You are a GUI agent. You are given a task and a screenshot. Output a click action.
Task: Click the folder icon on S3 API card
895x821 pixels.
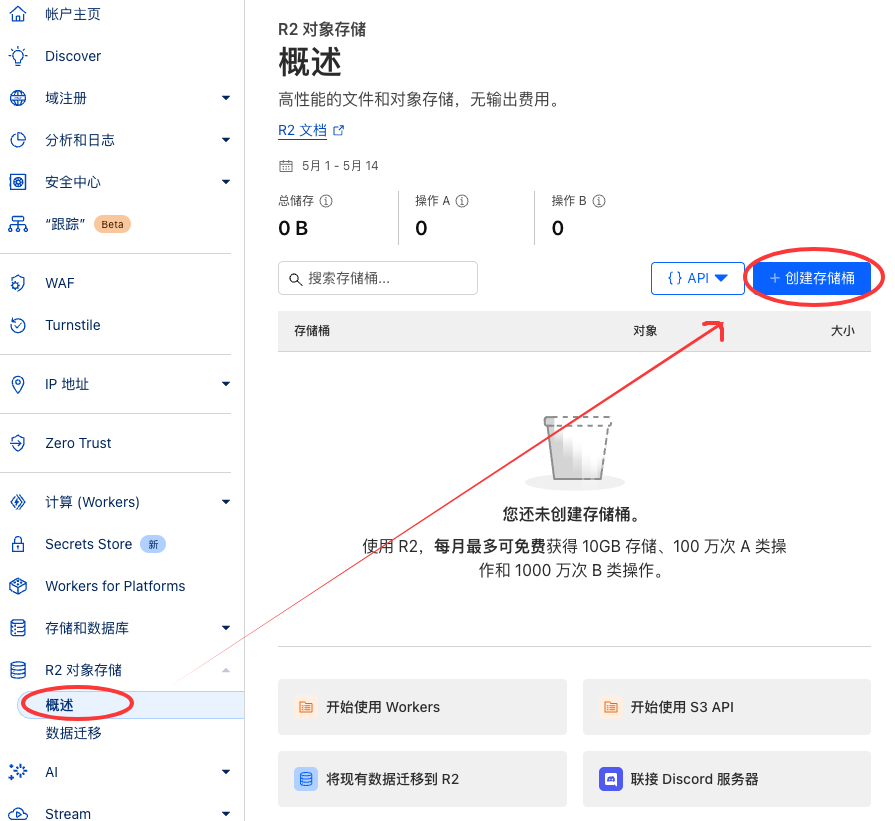(x=611, y=707)
